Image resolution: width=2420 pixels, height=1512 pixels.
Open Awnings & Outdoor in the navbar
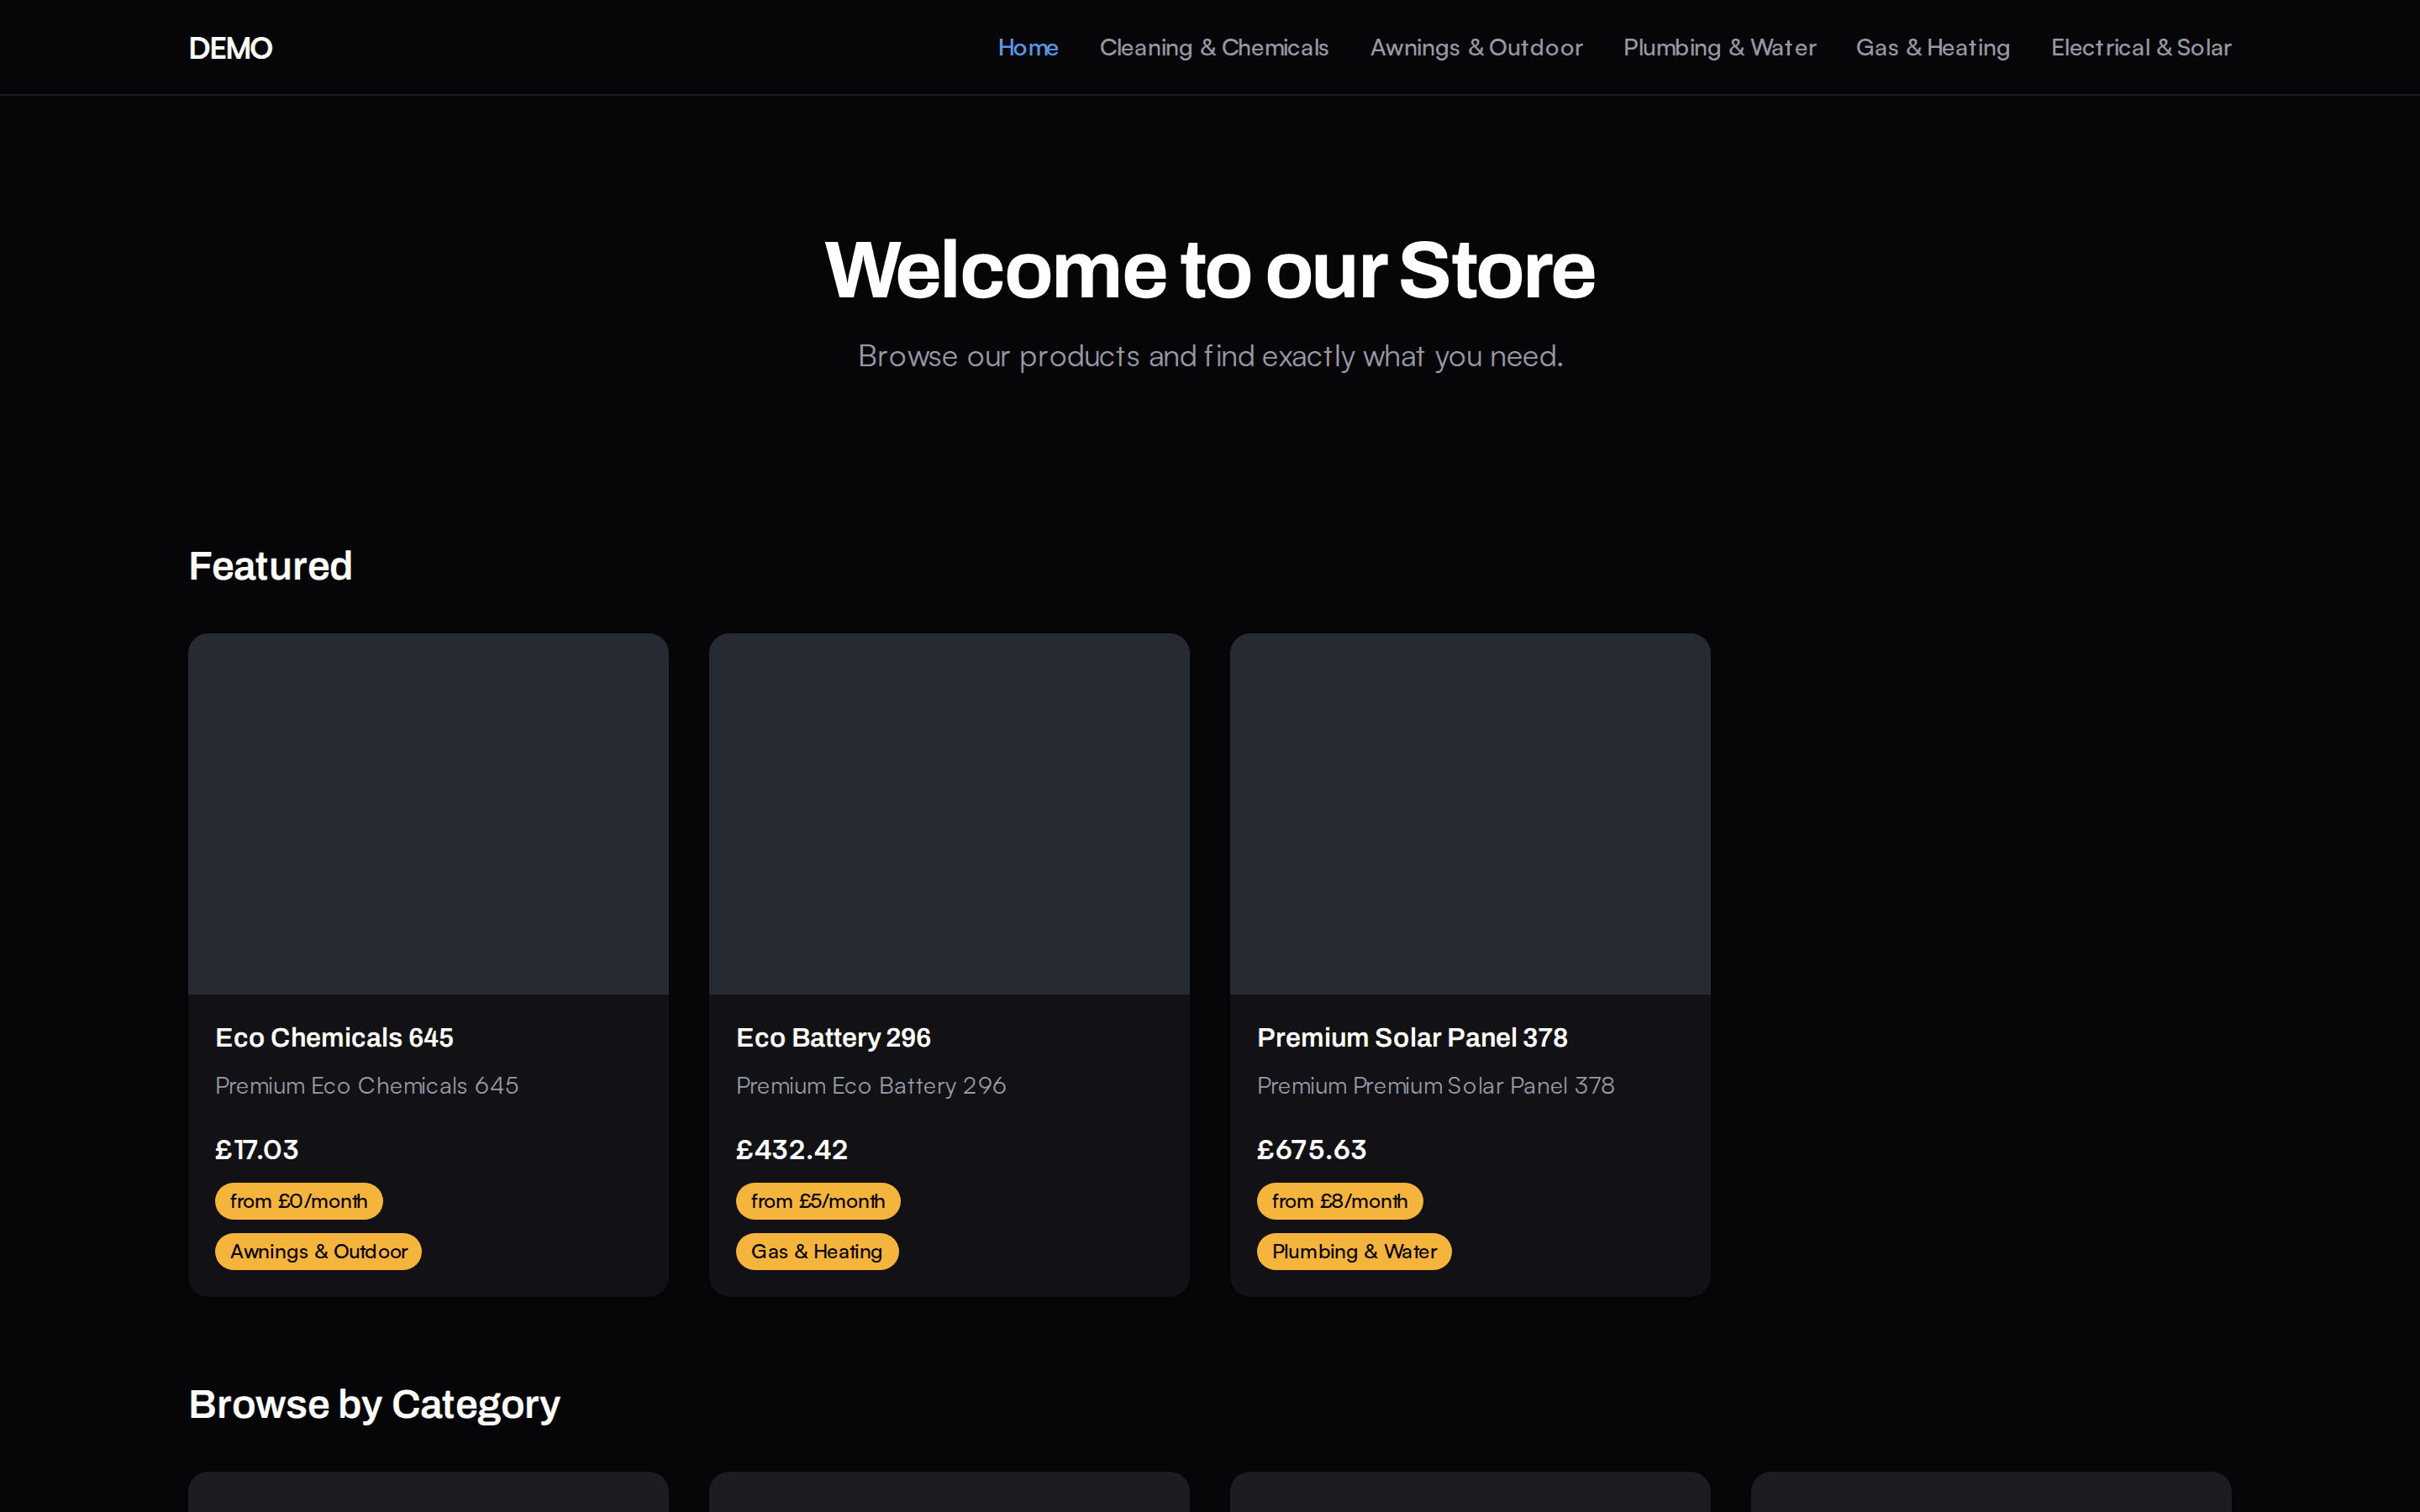(x=1476, y=47)
